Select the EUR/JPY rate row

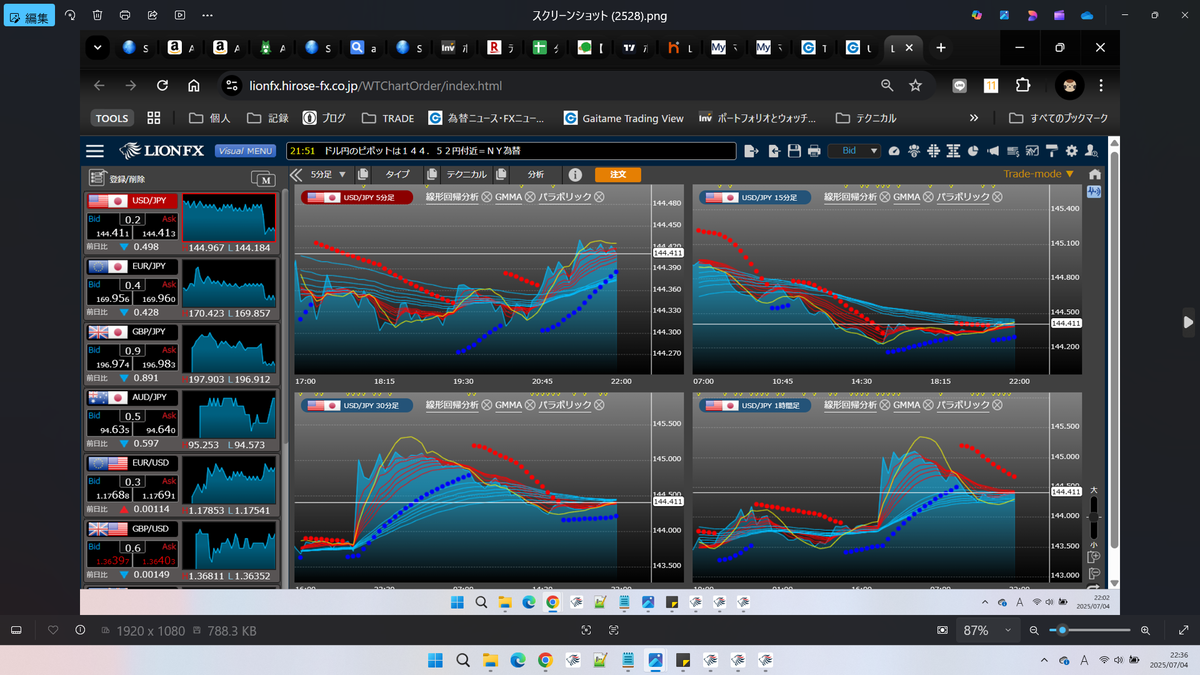coord(181,288)
